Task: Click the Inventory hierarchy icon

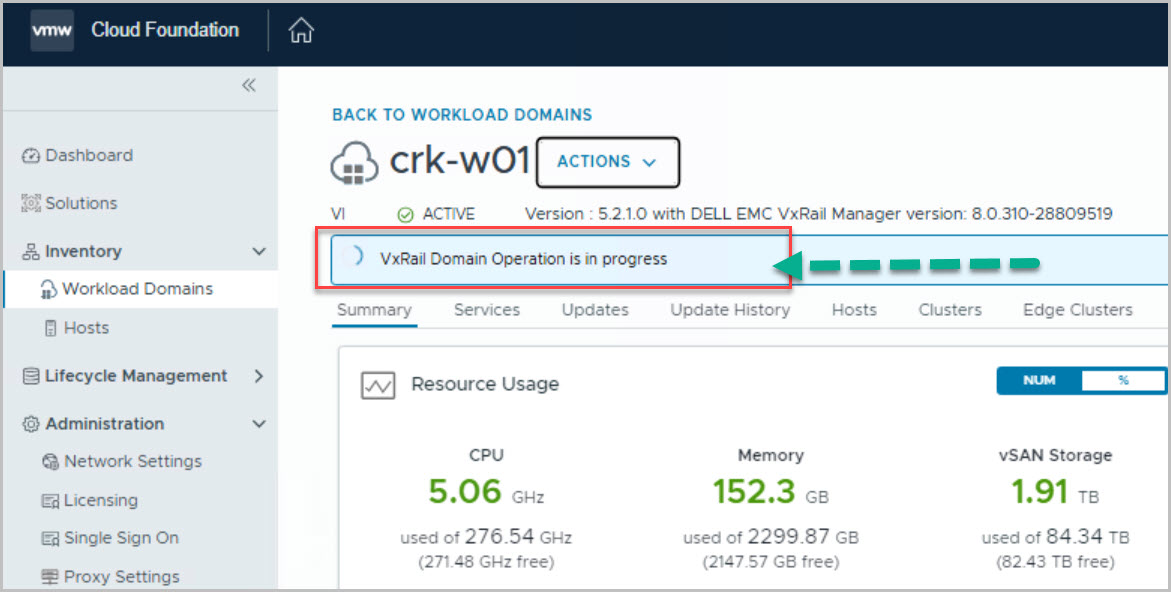Action: click(x=31, y=252)
